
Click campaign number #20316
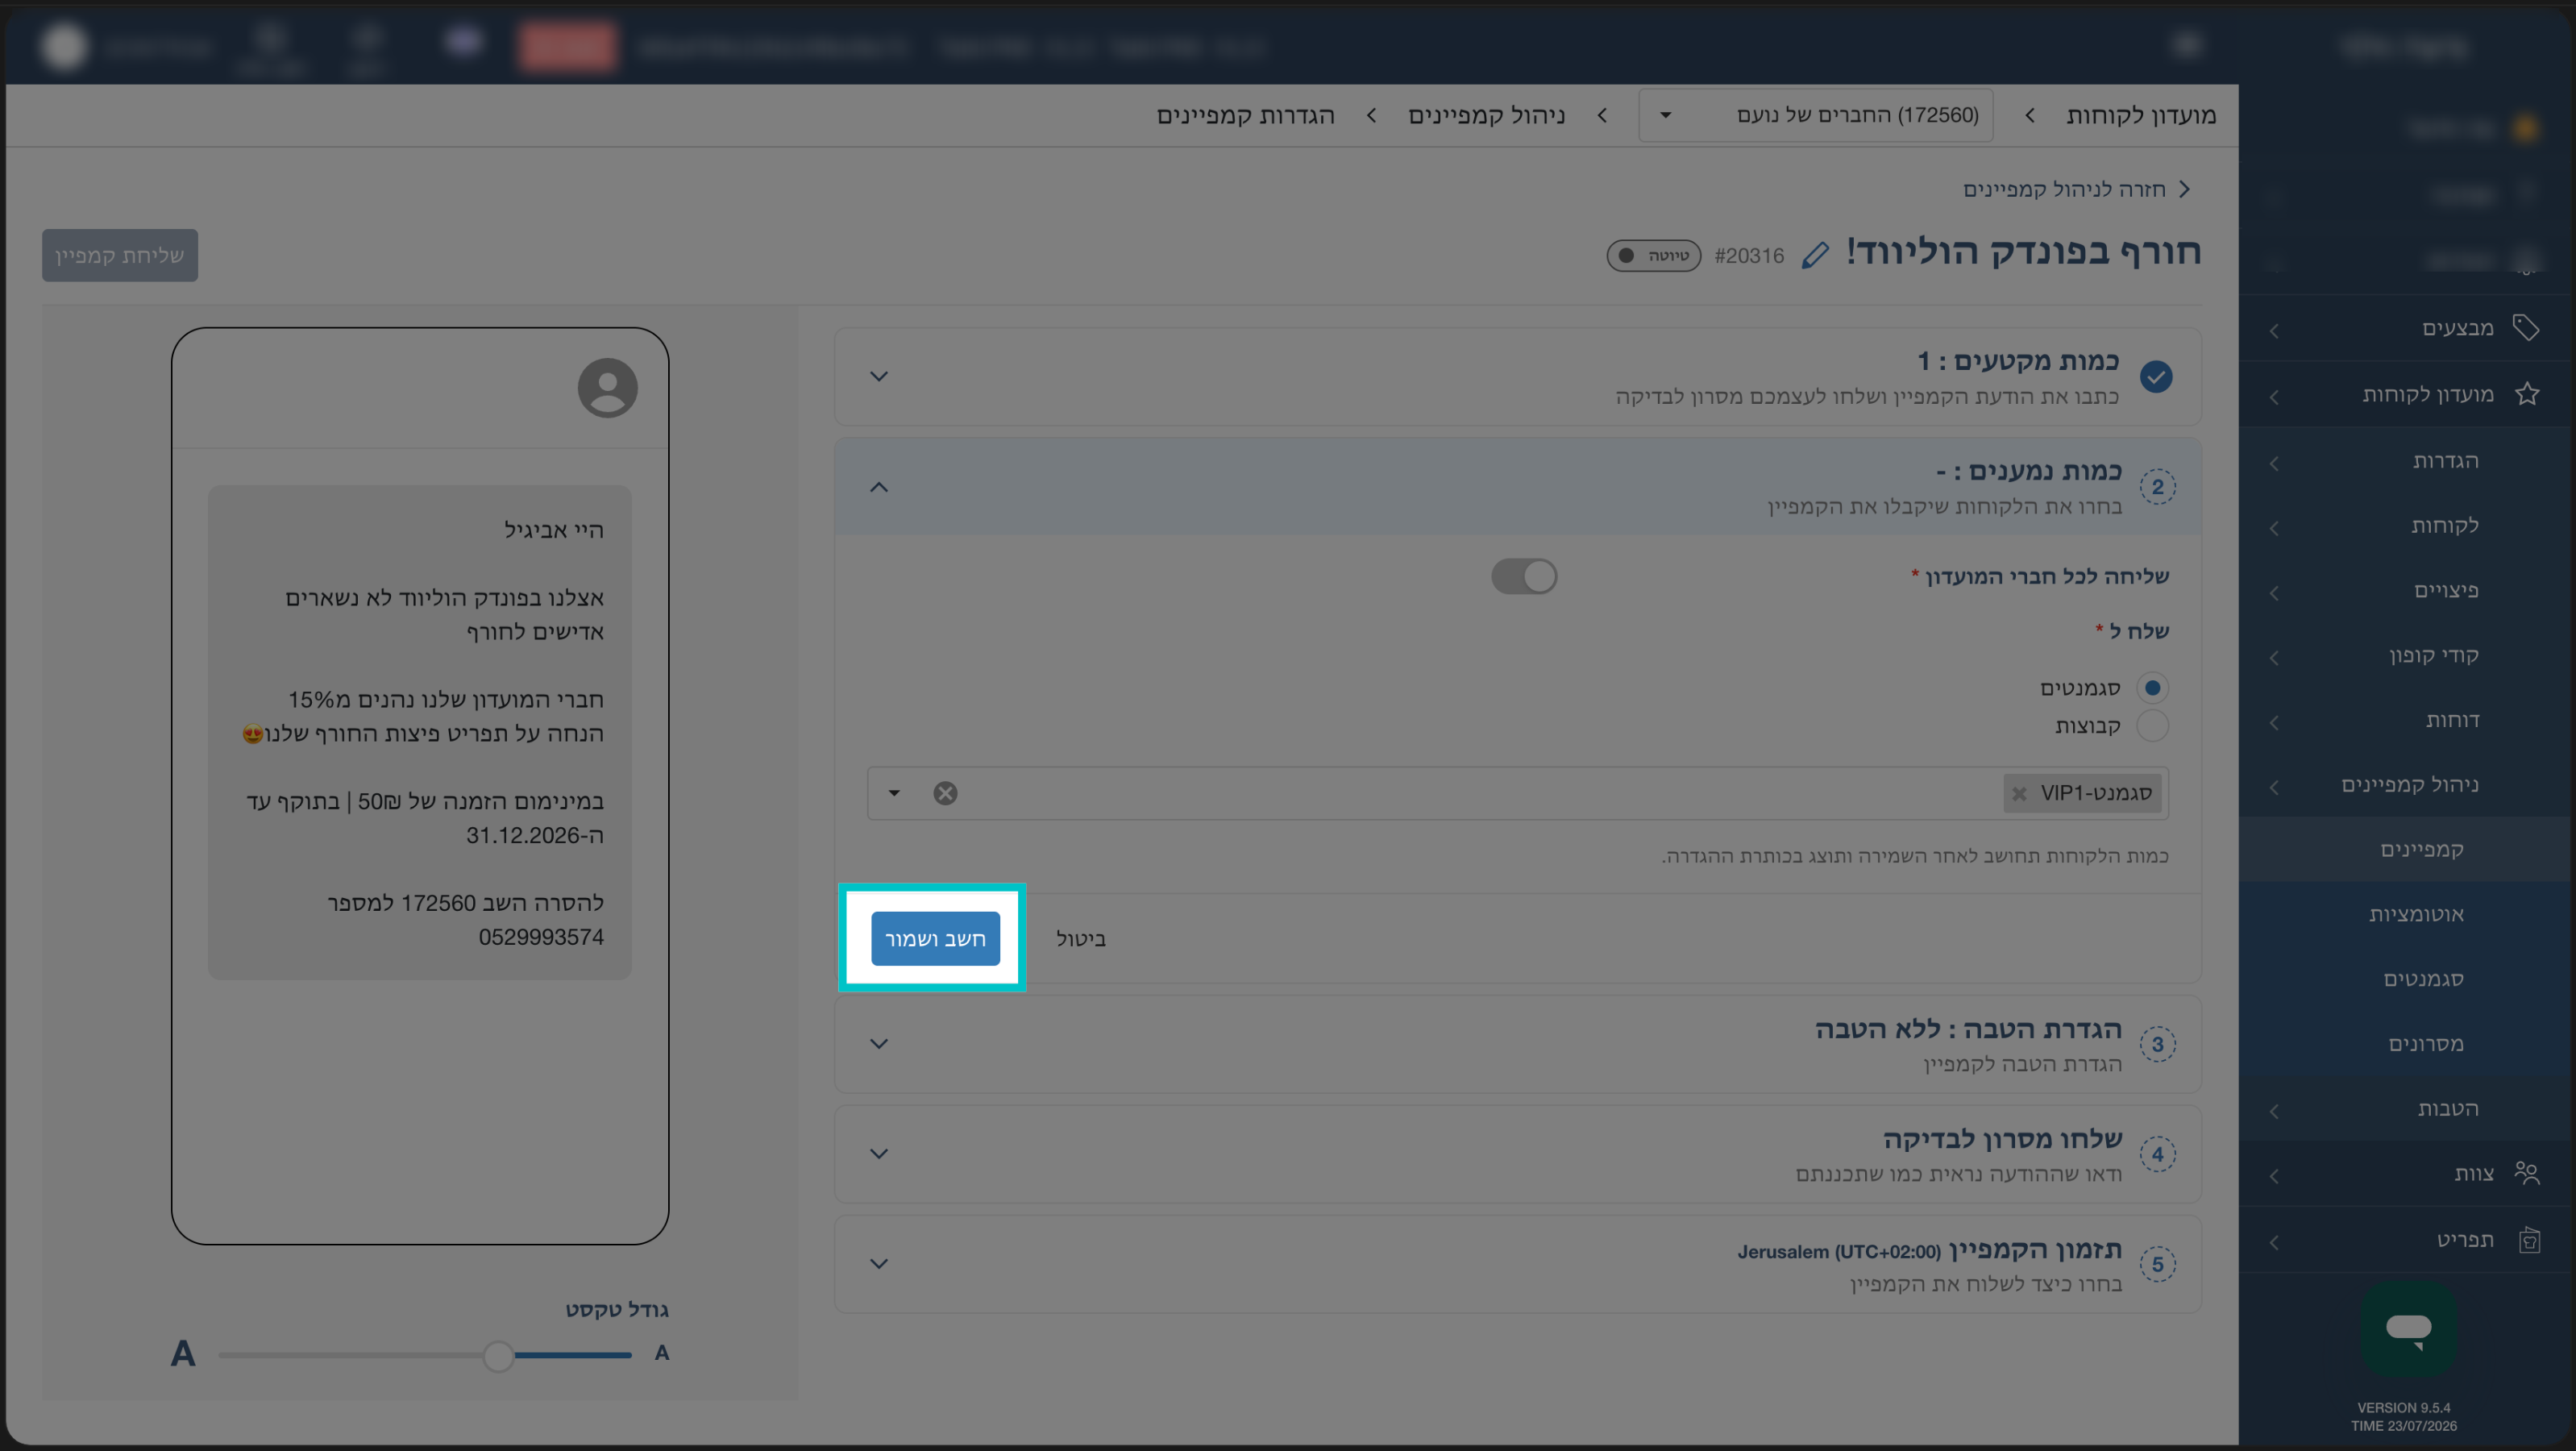pyautogui.click(x=1749, y=256)
